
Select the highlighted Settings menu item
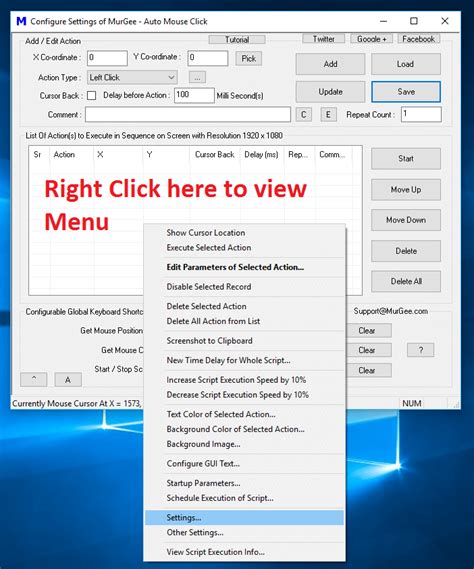point(244,518)
